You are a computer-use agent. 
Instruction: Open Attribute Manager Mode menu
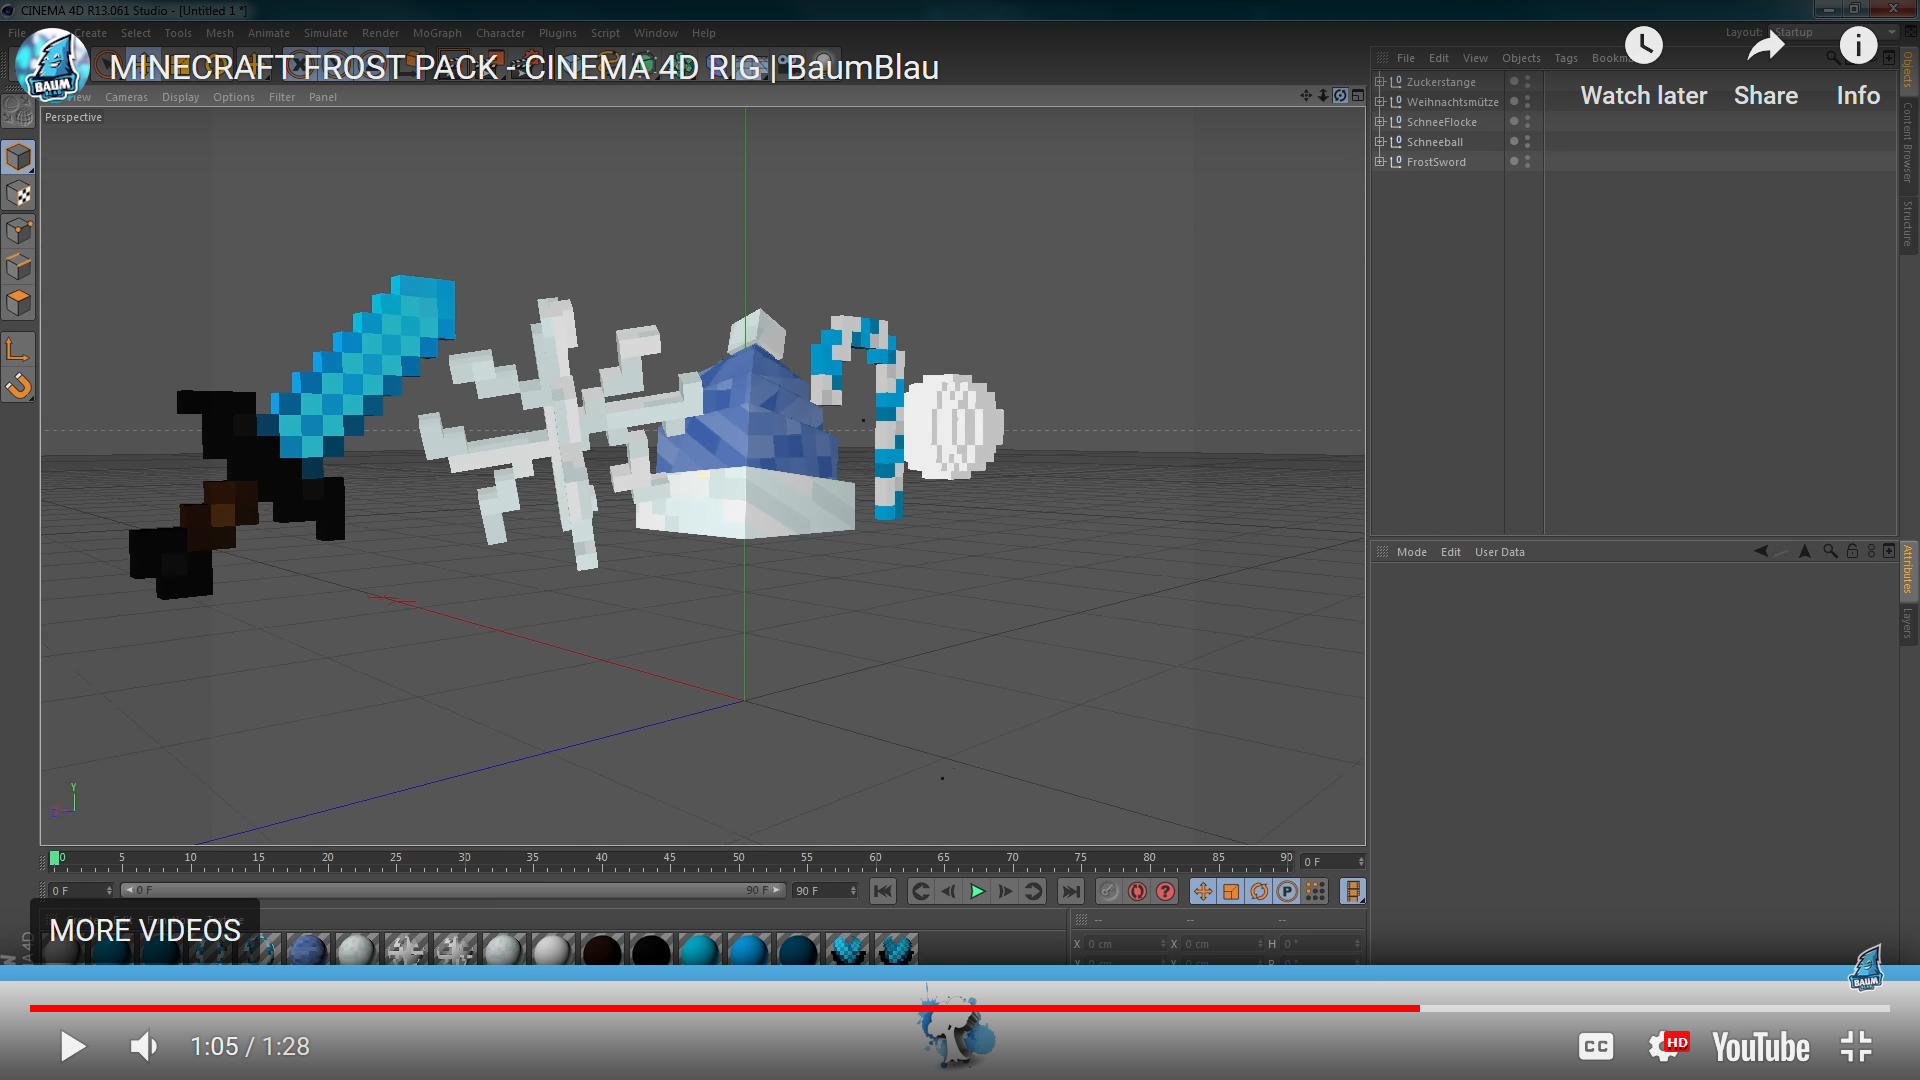pos(1411,552)
